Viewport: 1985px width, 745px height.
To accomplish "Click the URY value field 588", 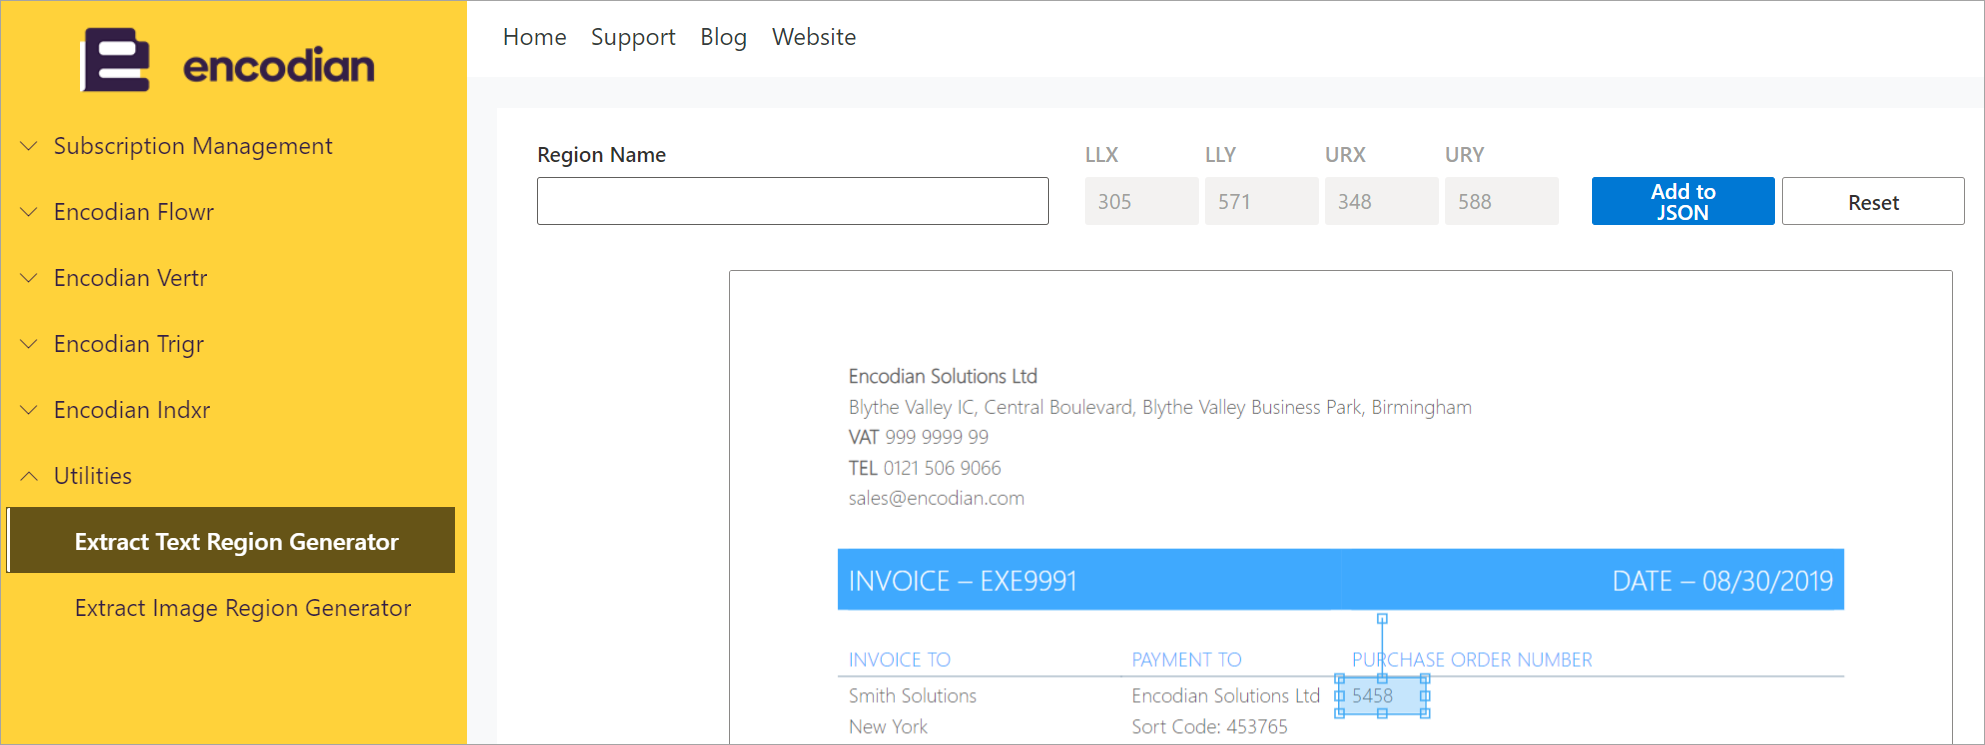I will pos(1502,201).
